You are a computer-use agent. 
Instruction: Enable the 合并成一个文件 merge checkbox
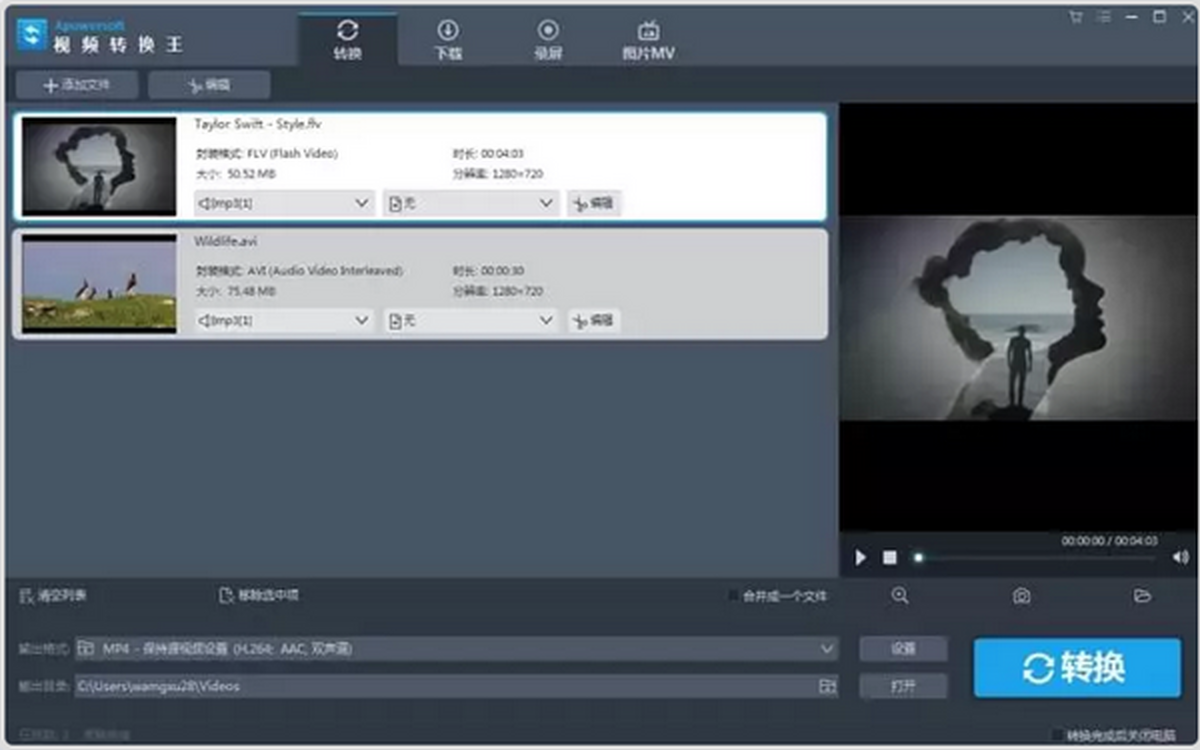(734, 596)
